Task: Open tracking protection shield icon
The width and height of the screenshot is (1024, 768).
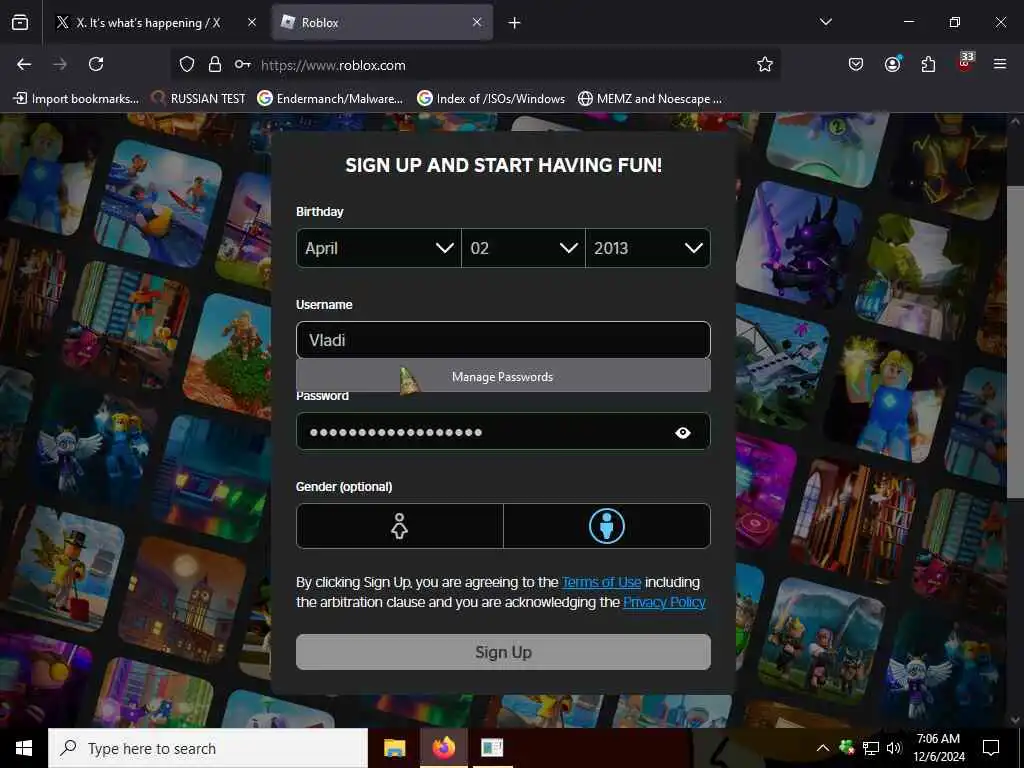Action: tap(187, 64)
